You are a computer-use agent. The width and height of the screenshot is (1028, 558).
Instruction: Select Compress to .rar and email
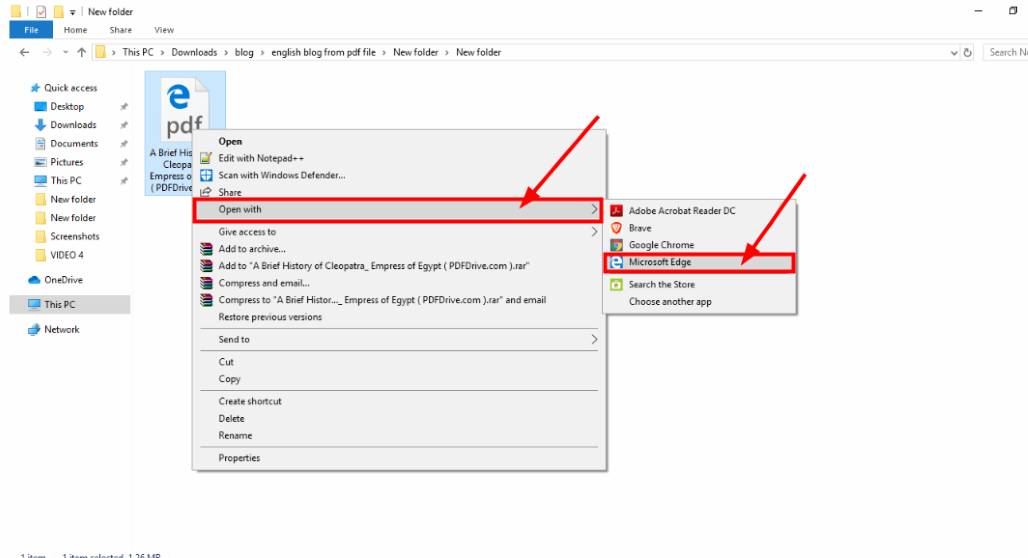[382, 300]
